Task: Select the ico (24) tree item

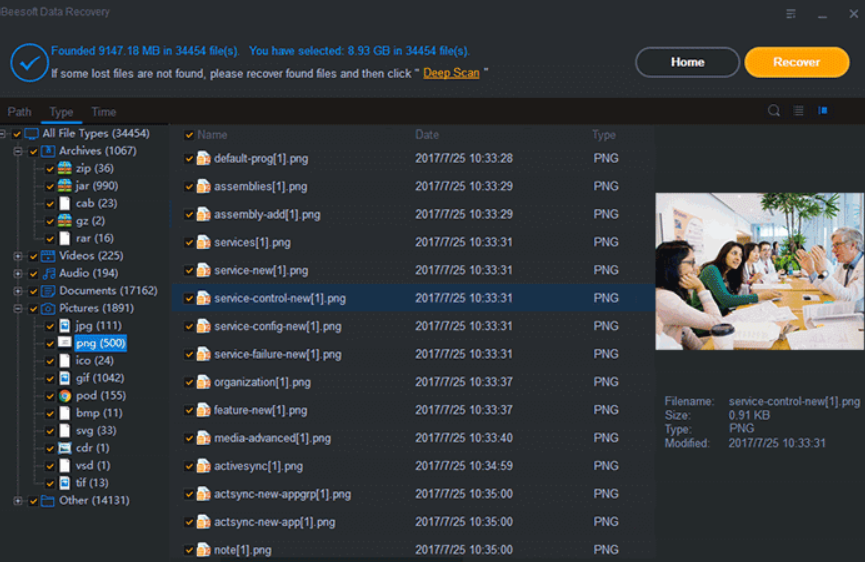Action: (95, 361)
